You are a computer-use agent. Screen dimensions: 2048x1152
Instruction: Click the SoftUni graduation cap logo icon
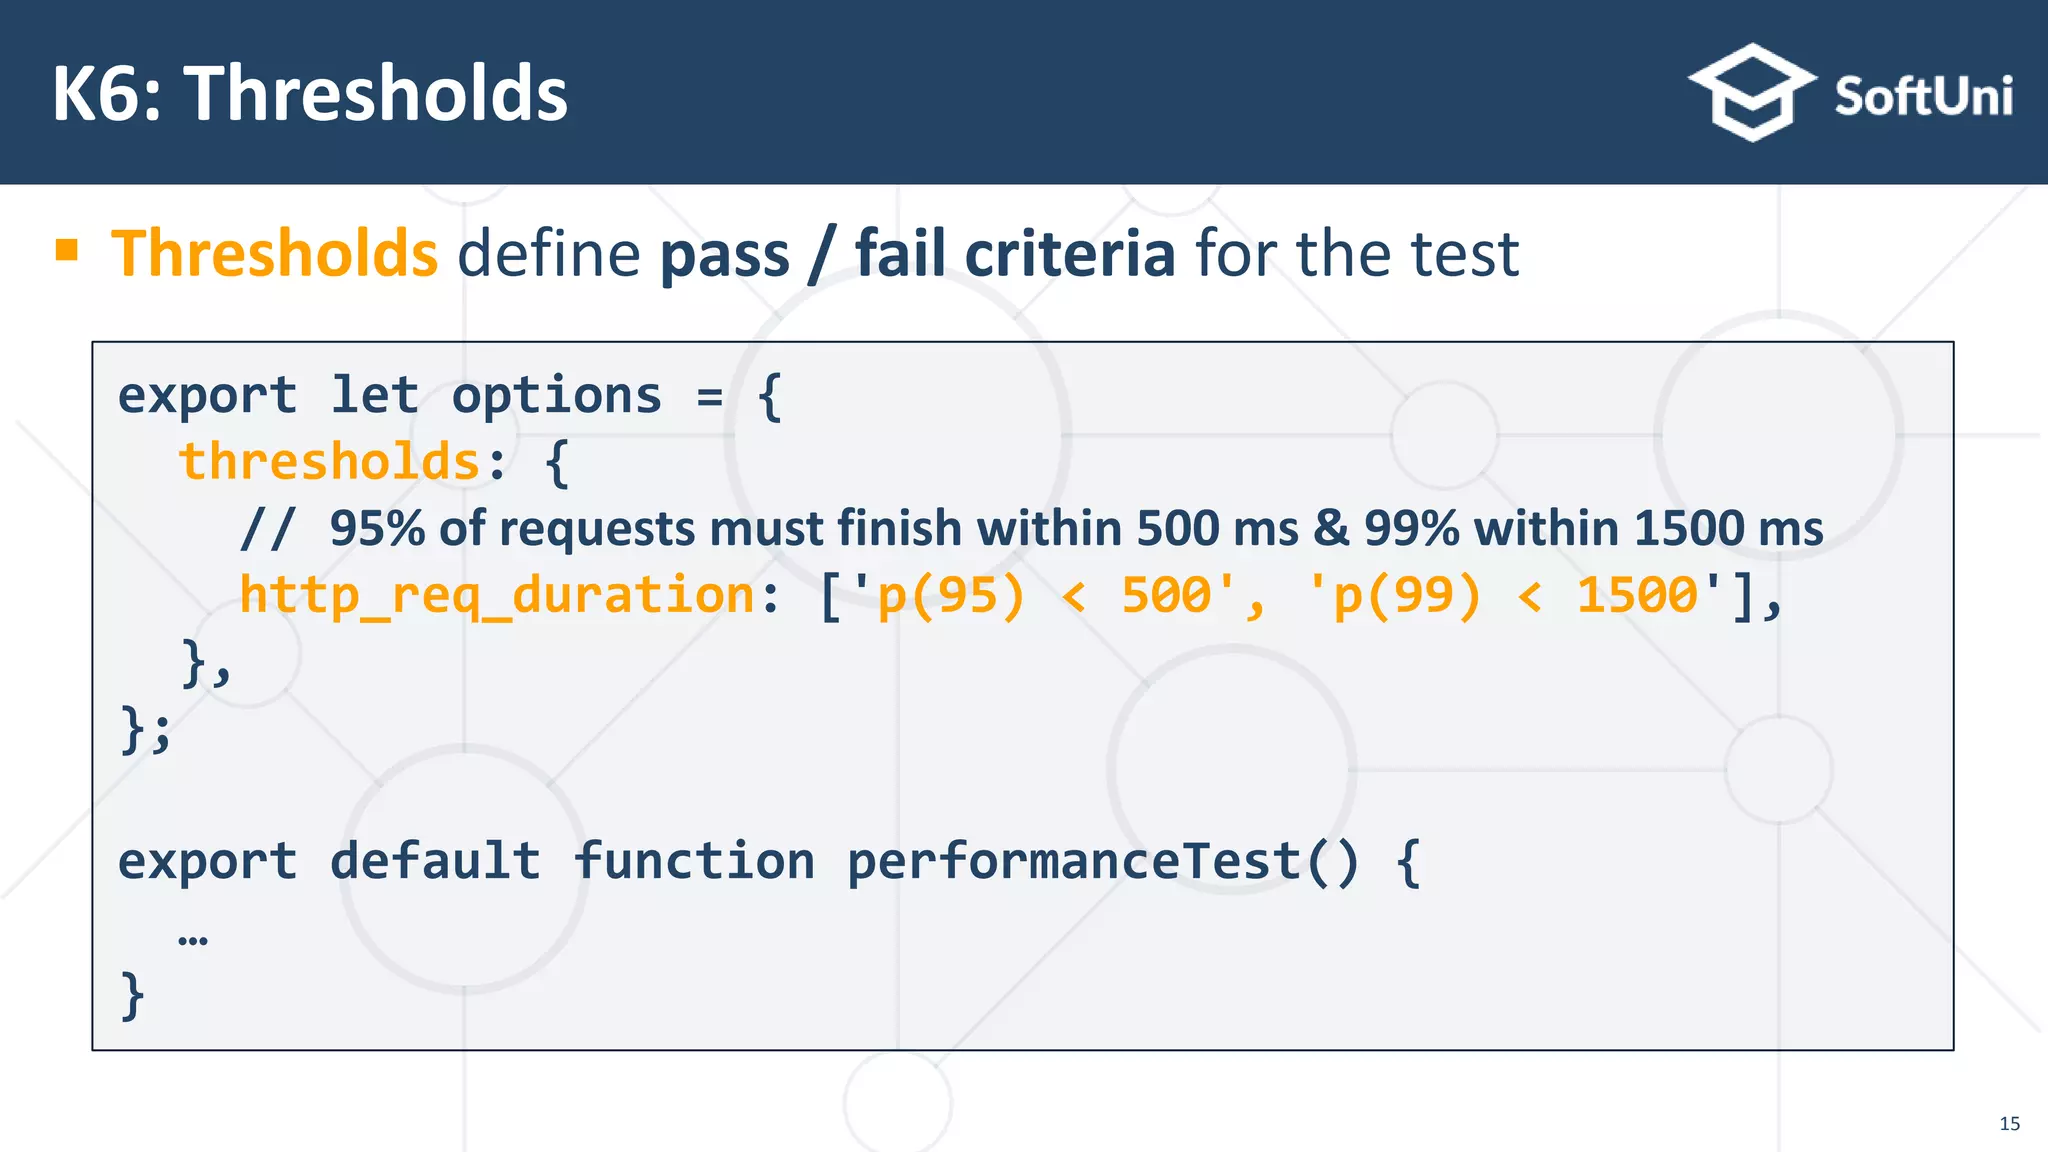[x=1752, y=92]
